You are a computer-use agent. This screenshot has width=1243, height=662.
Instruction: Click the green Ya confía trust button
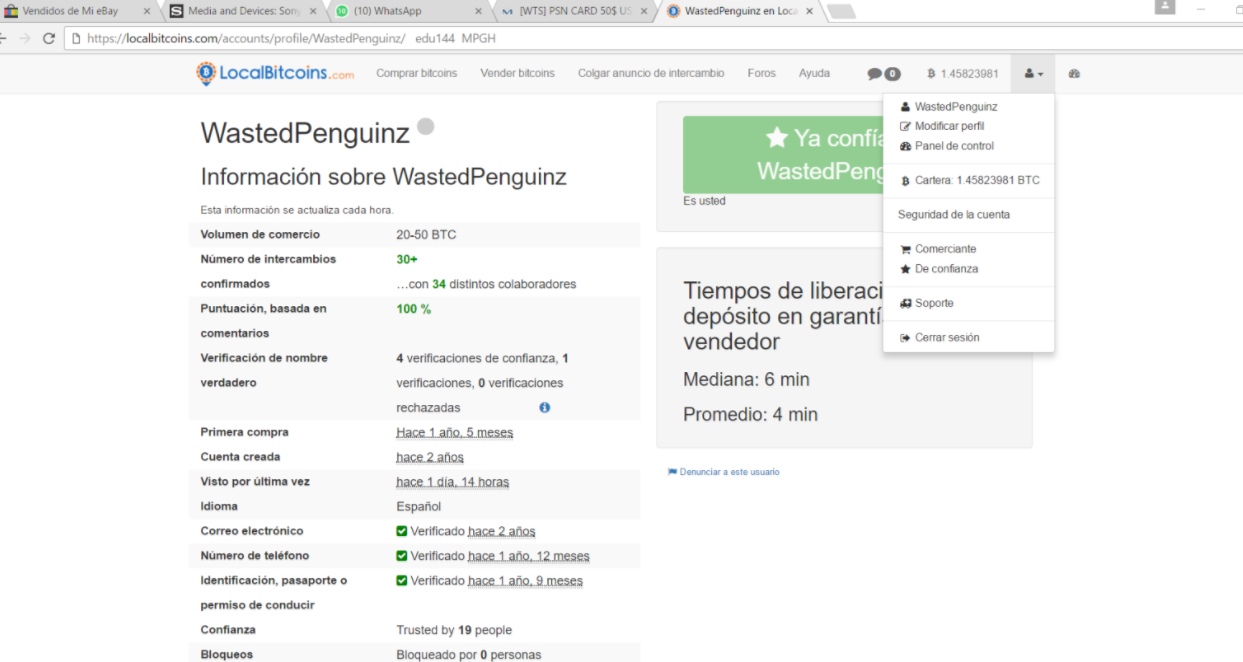783,155
